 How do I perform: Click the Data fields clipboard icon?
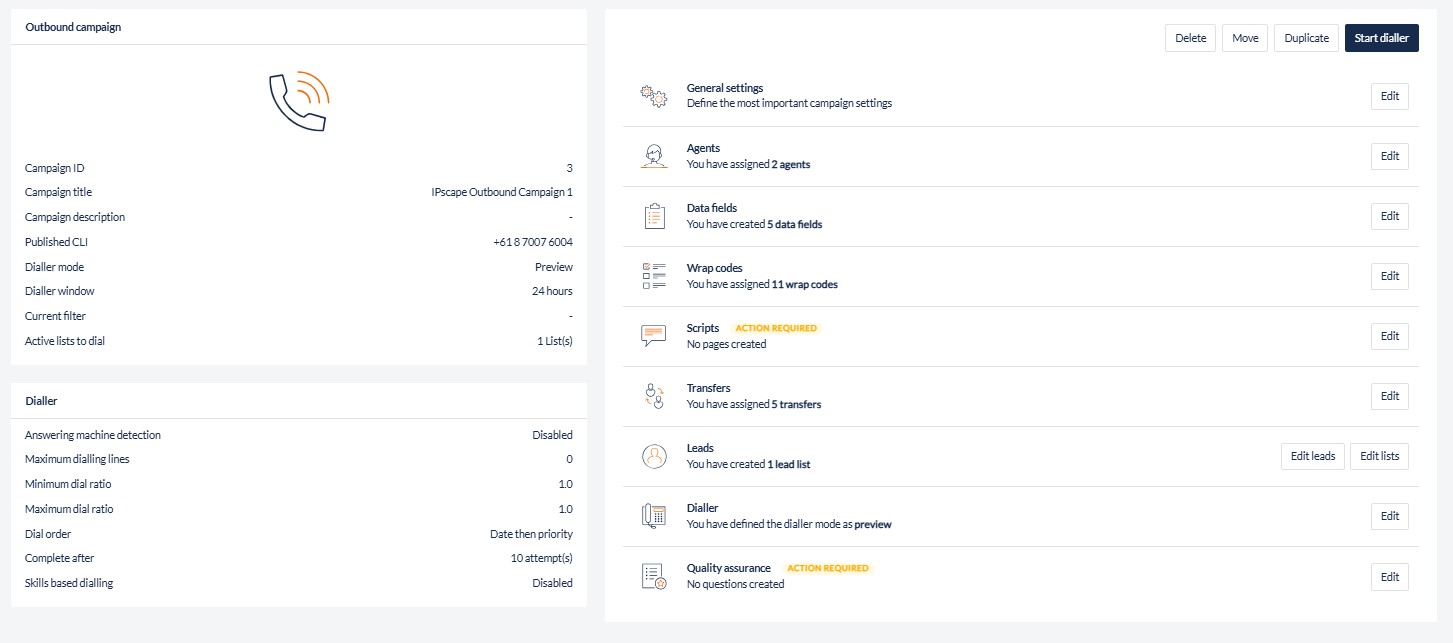pyautogui.click(x=653, y=216)
